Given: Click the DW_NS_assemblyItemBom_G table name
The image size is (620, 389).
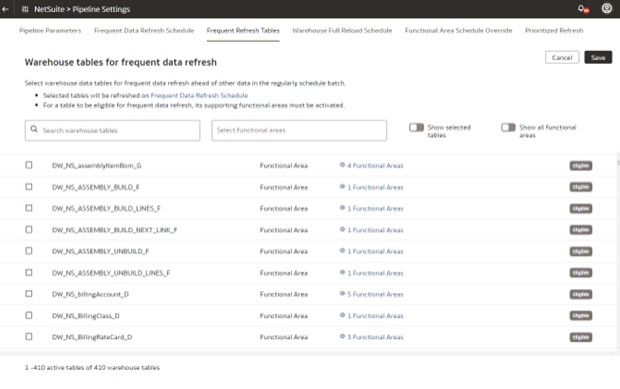Looking at the screenshot, I should [x=96, y=166].
